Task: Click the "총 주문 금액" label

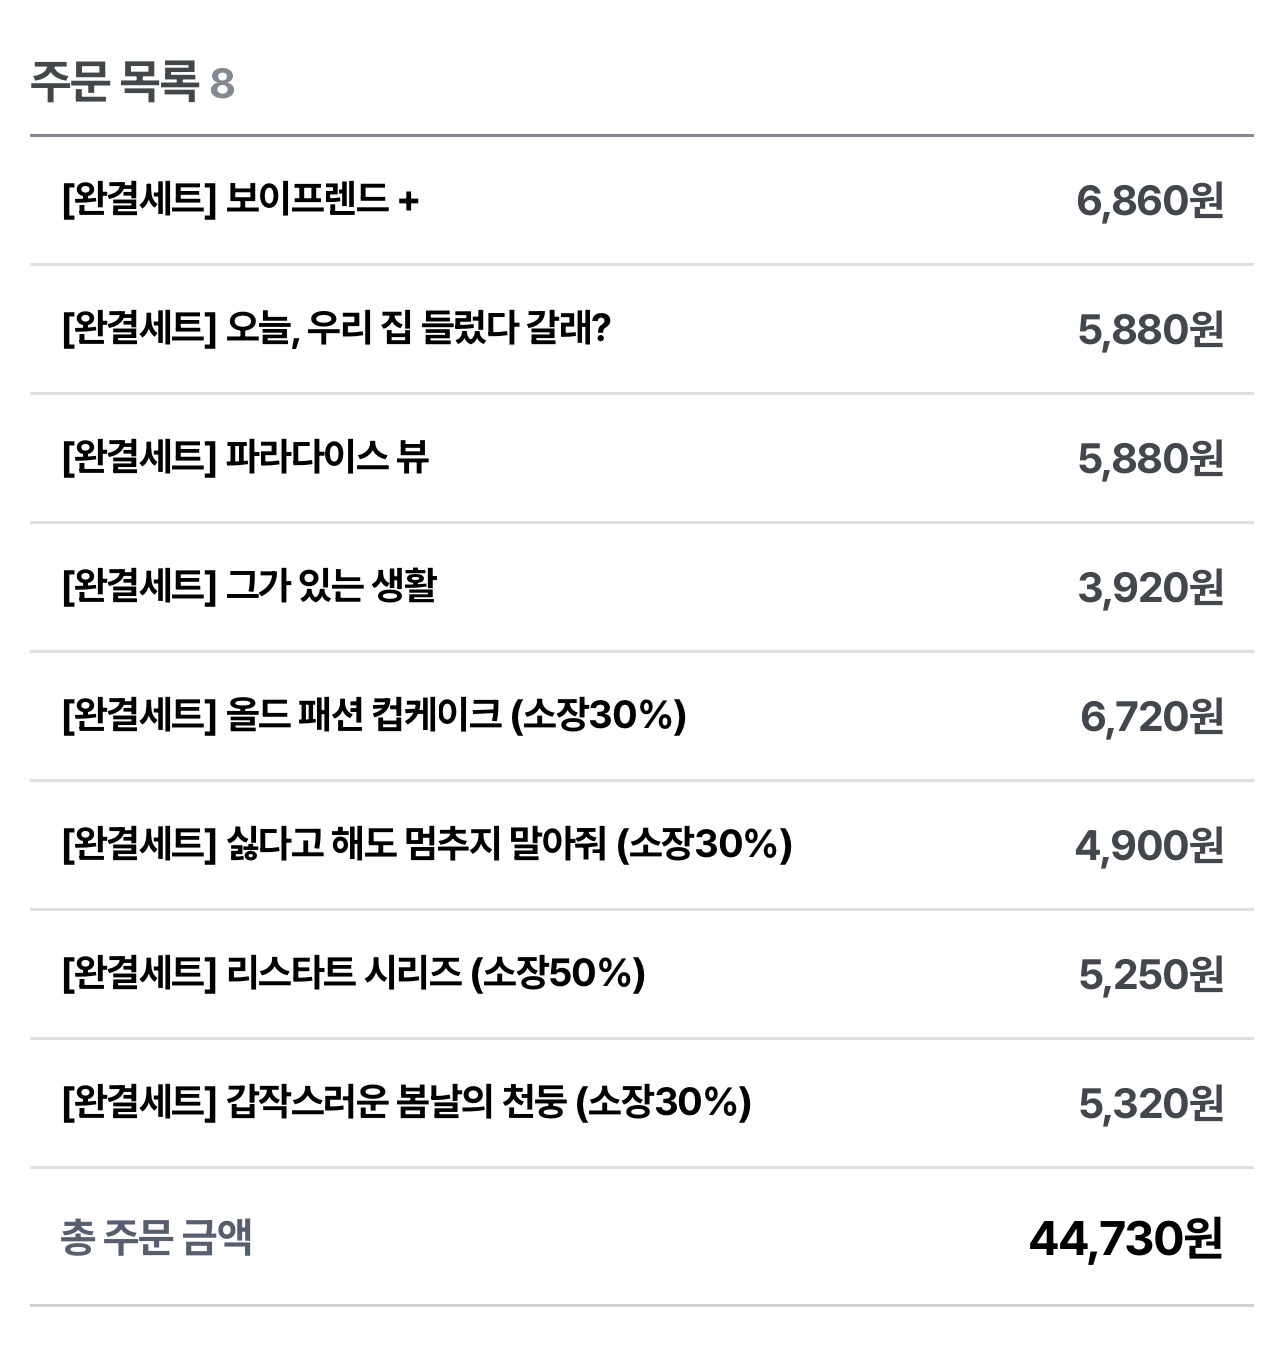Action: point(156,1238)
